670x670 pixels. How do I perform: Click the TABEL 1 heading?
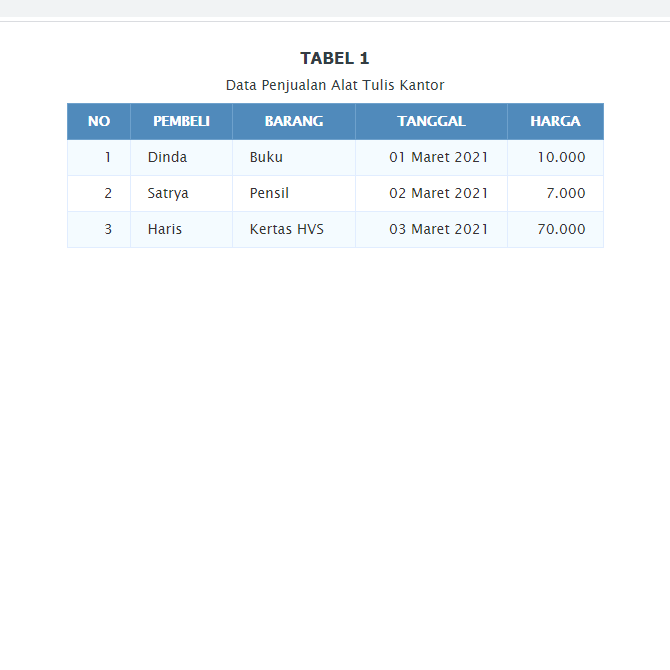[x=335, y=59]
